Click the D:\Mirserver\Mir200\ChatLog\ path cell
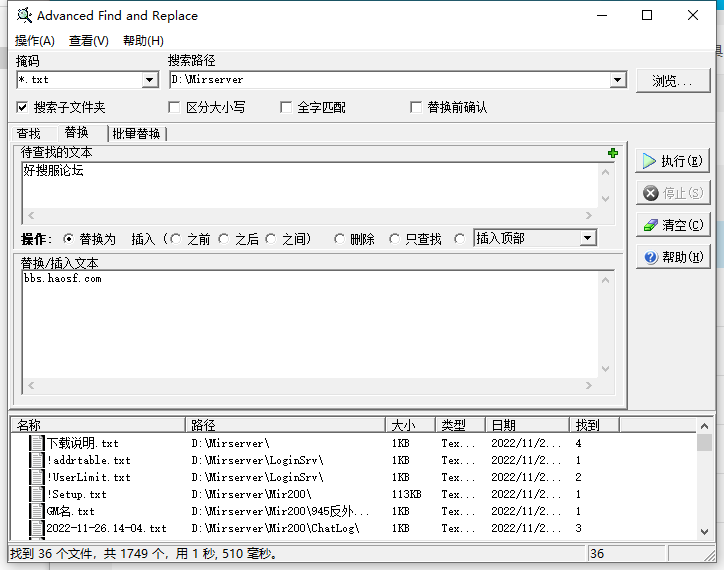Viewport: 724px width, 570px height. [276, 528]
